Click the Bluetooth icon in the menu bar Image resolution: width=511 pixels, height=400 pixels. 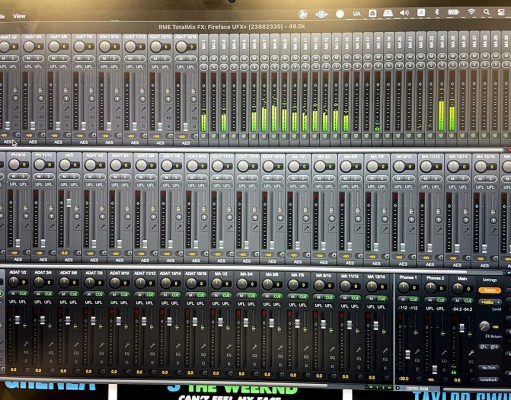pyautogui.click(x=437, y=12)
